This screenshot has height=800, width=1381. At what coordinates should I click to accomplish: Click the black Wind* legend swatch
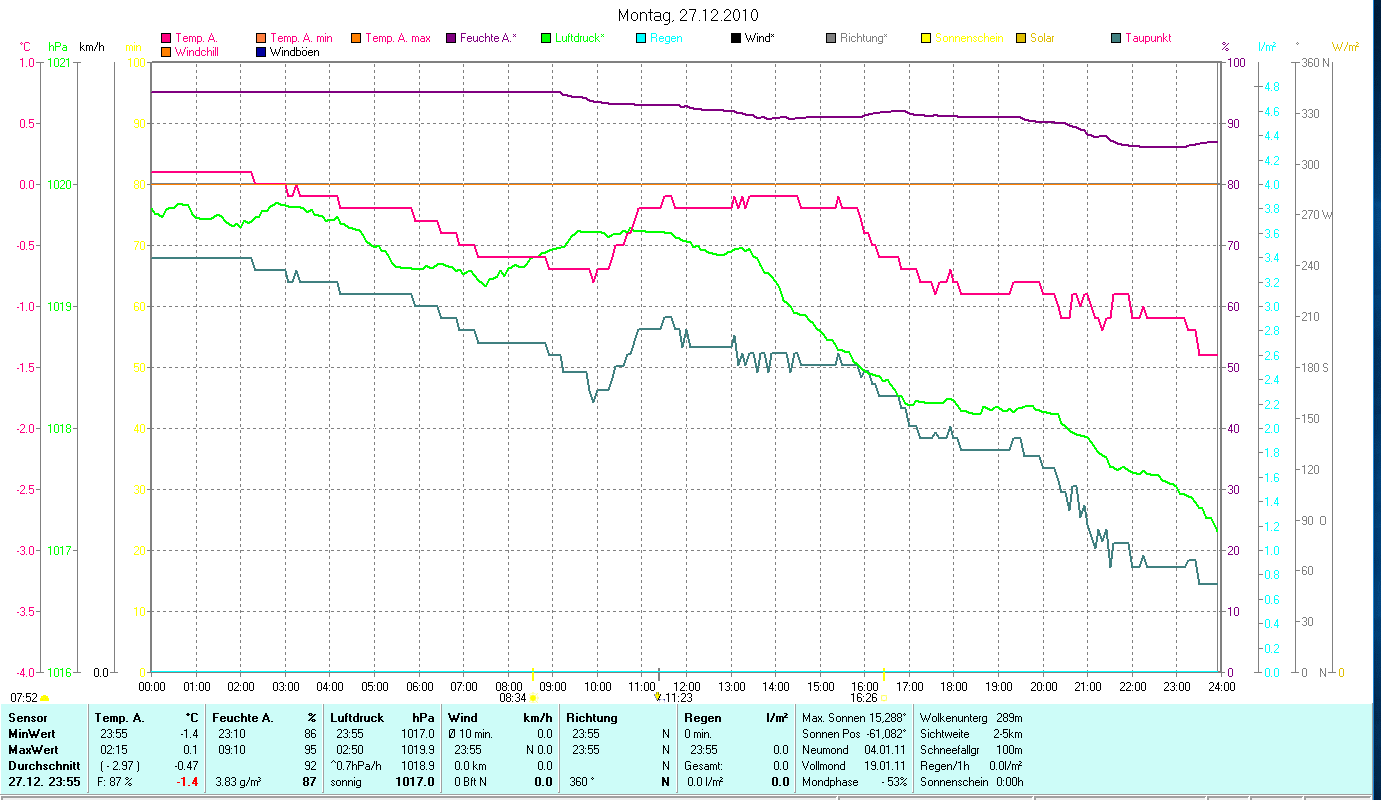coord(735,38)
